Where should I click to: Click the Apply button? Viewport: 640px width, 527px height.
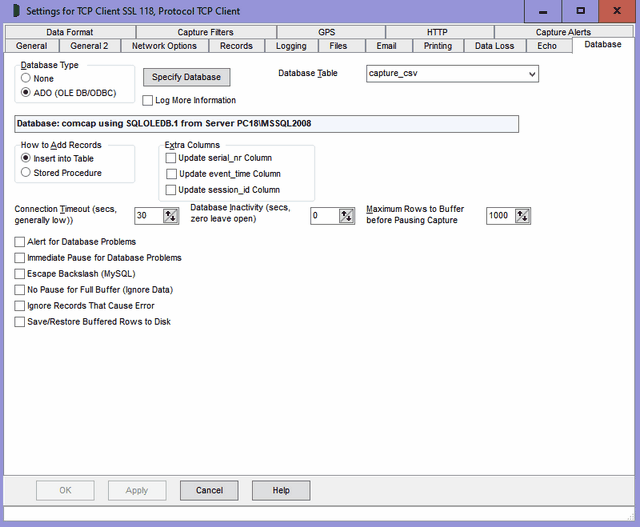pos(137,490)
